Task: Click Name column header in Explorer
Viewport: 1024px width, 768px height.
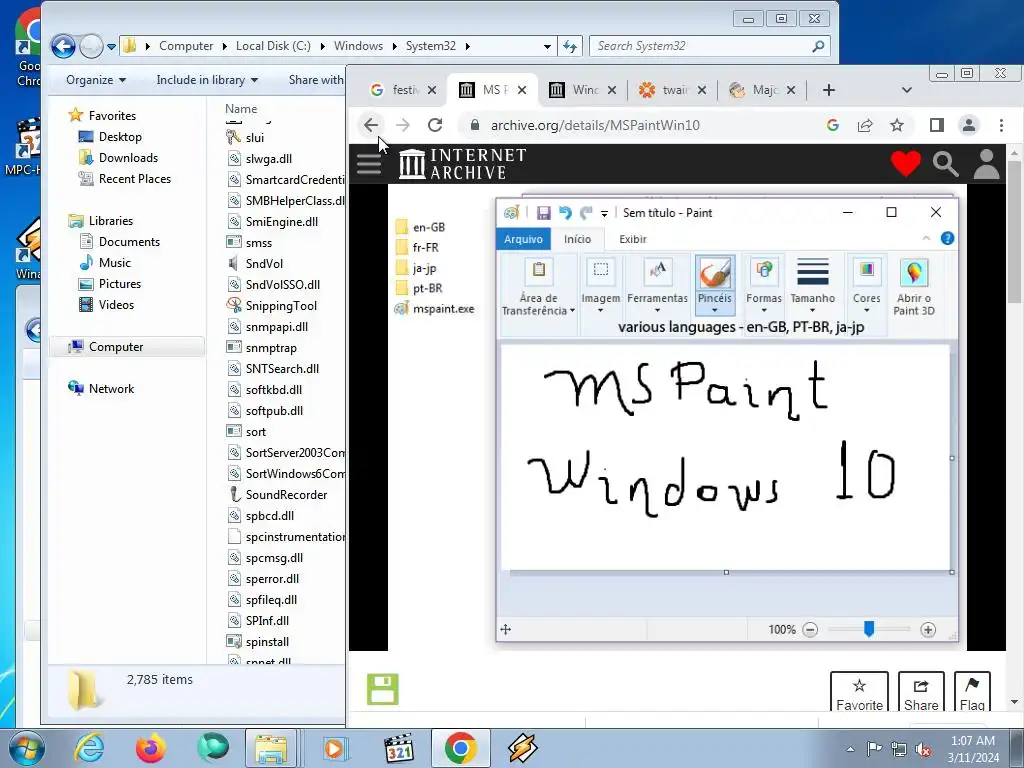Action: click(241, 109)
